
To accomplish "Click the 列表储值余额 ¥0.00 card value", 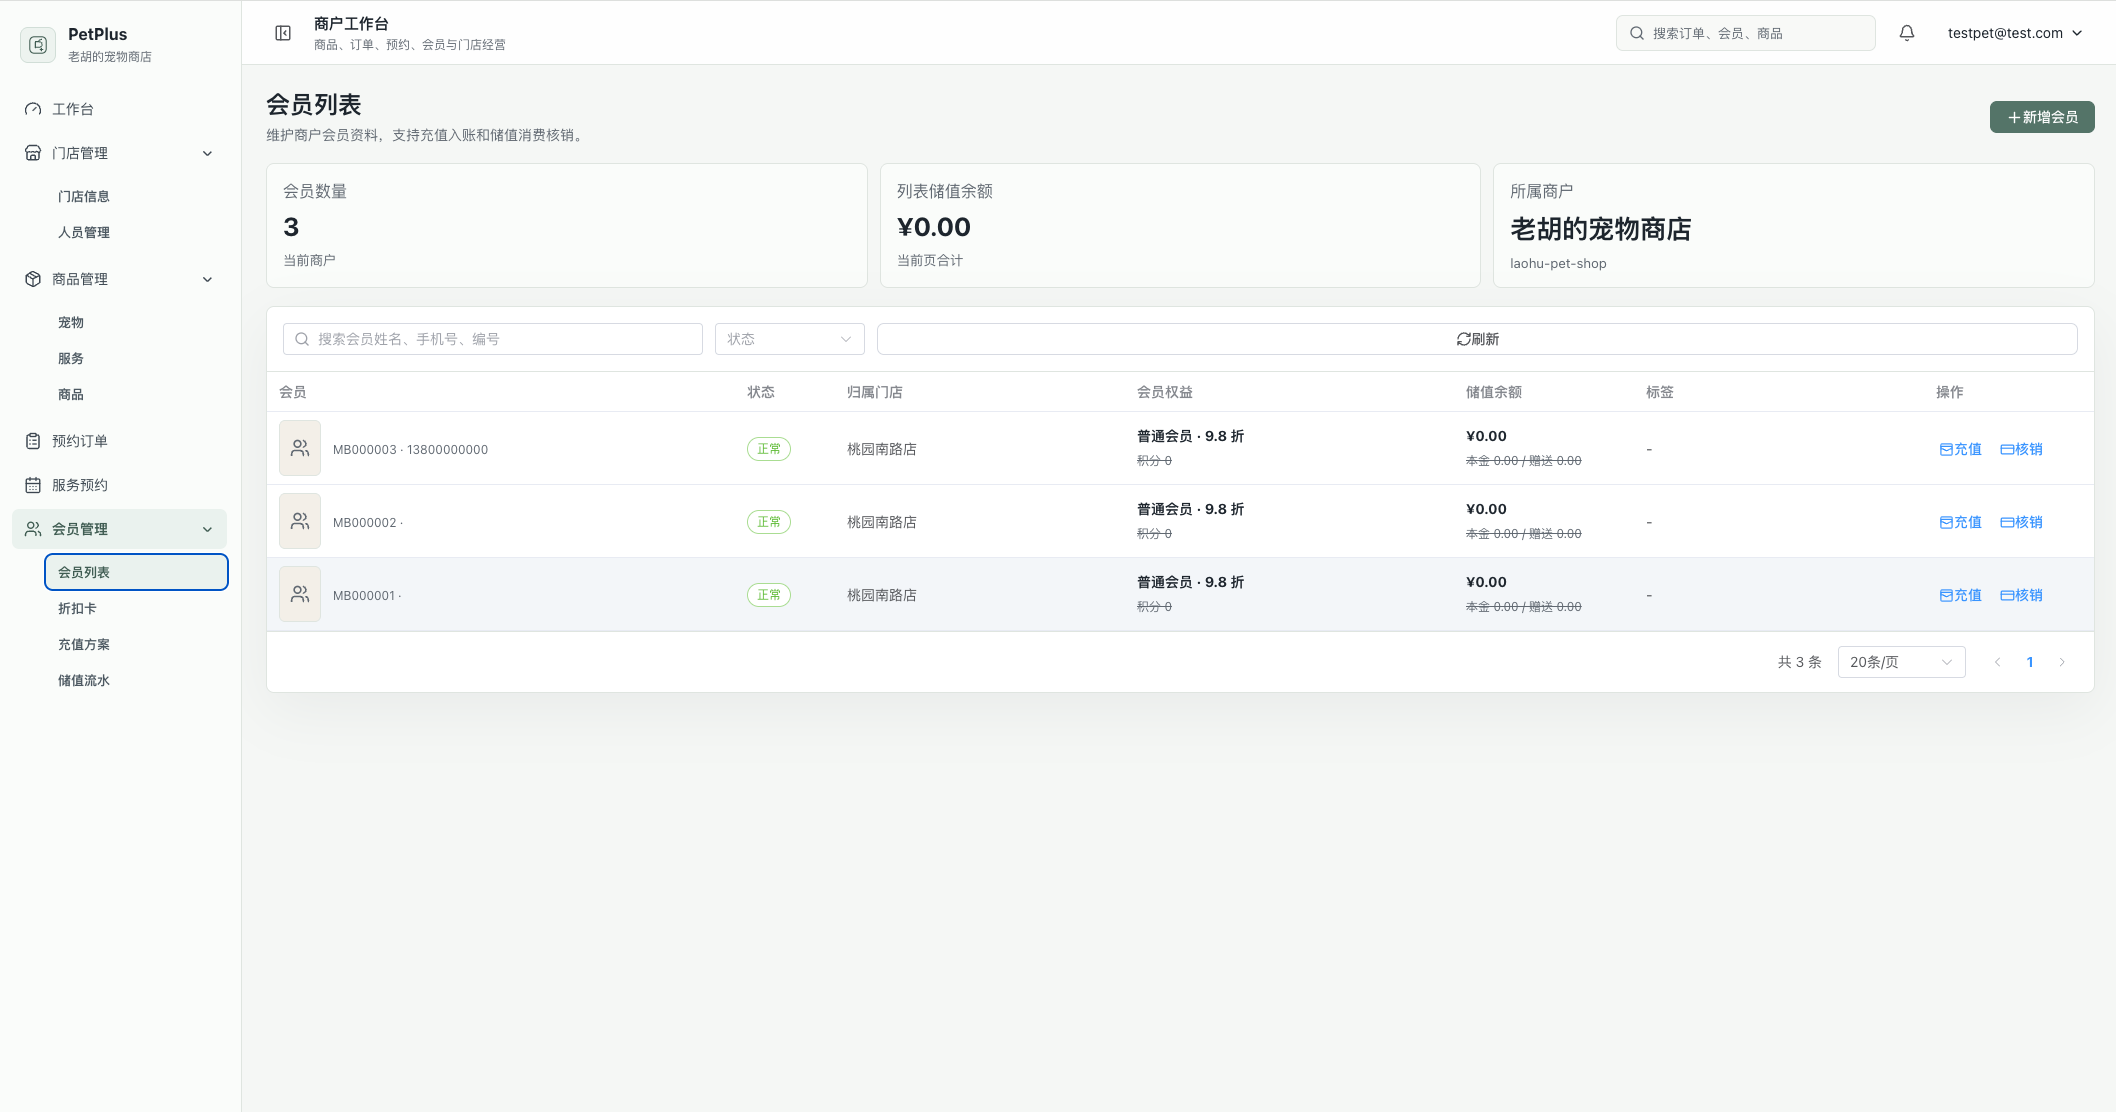I will pos(934,227).
